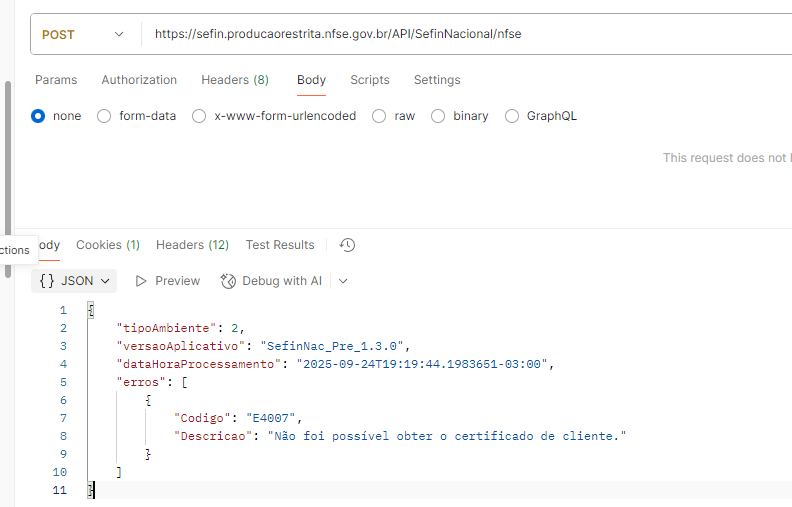Image resolution: width=792 pixels, height=507 pixels.
Task: Open the Authorization tab
Action: point(139,80)
